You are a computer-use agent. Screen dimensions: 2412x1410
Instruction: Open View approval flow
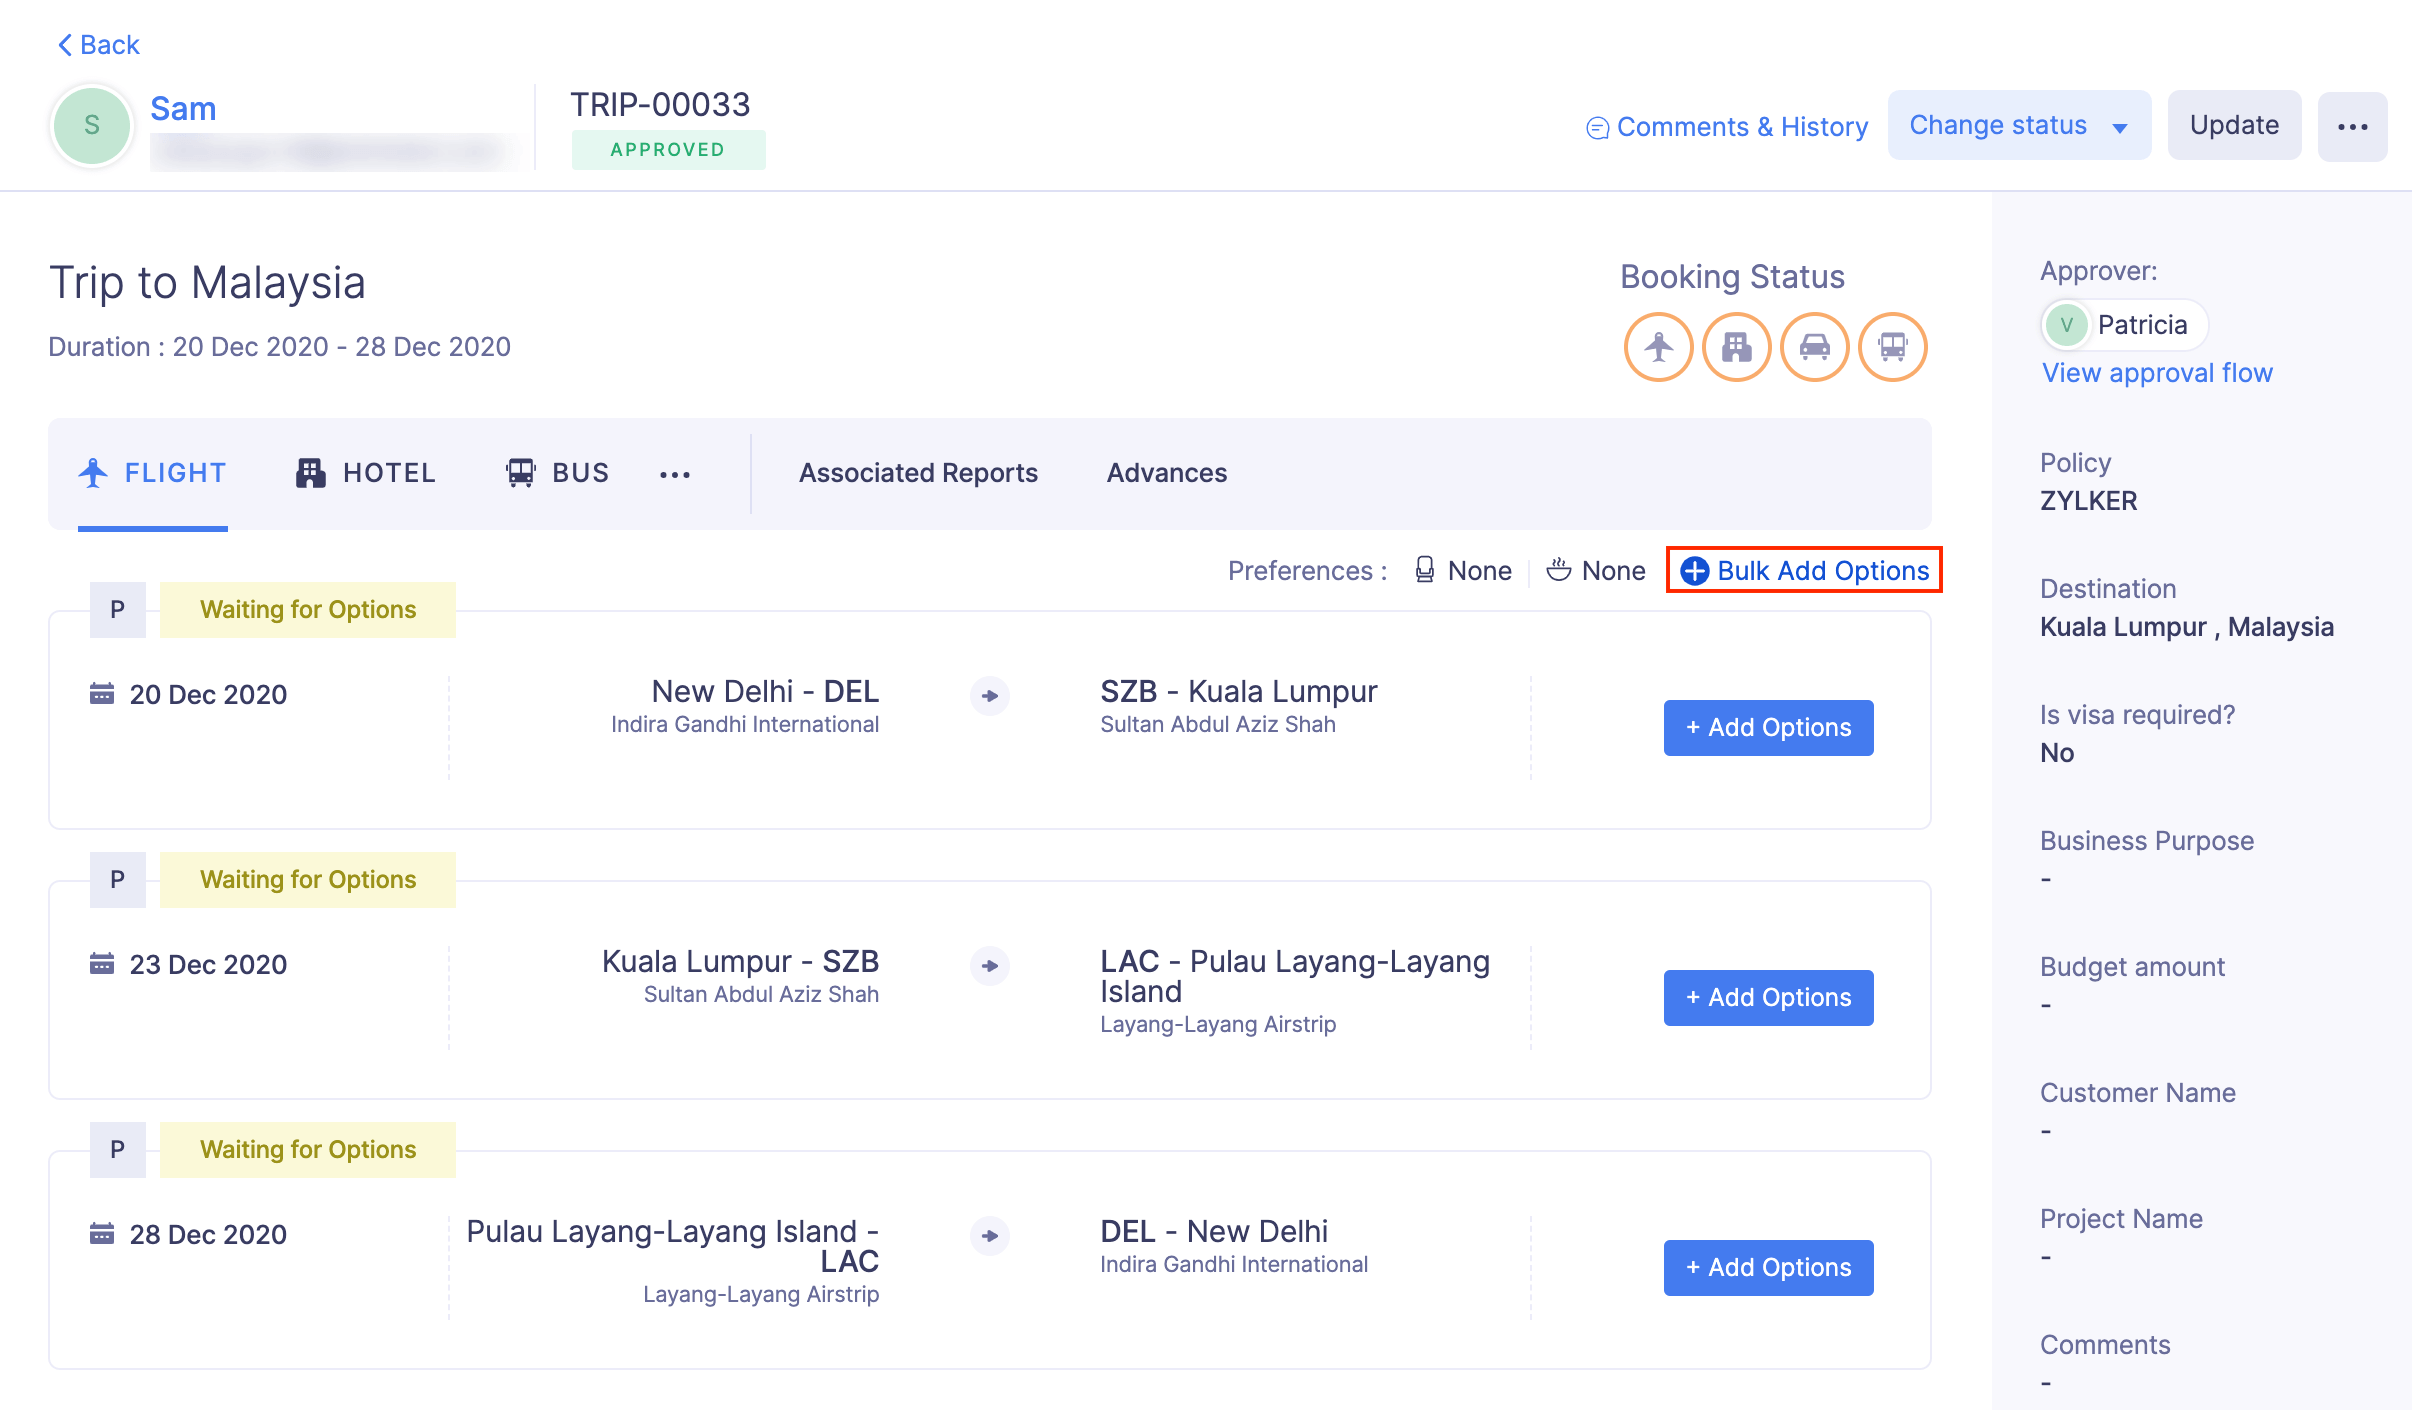click(x=2157, y=372)
